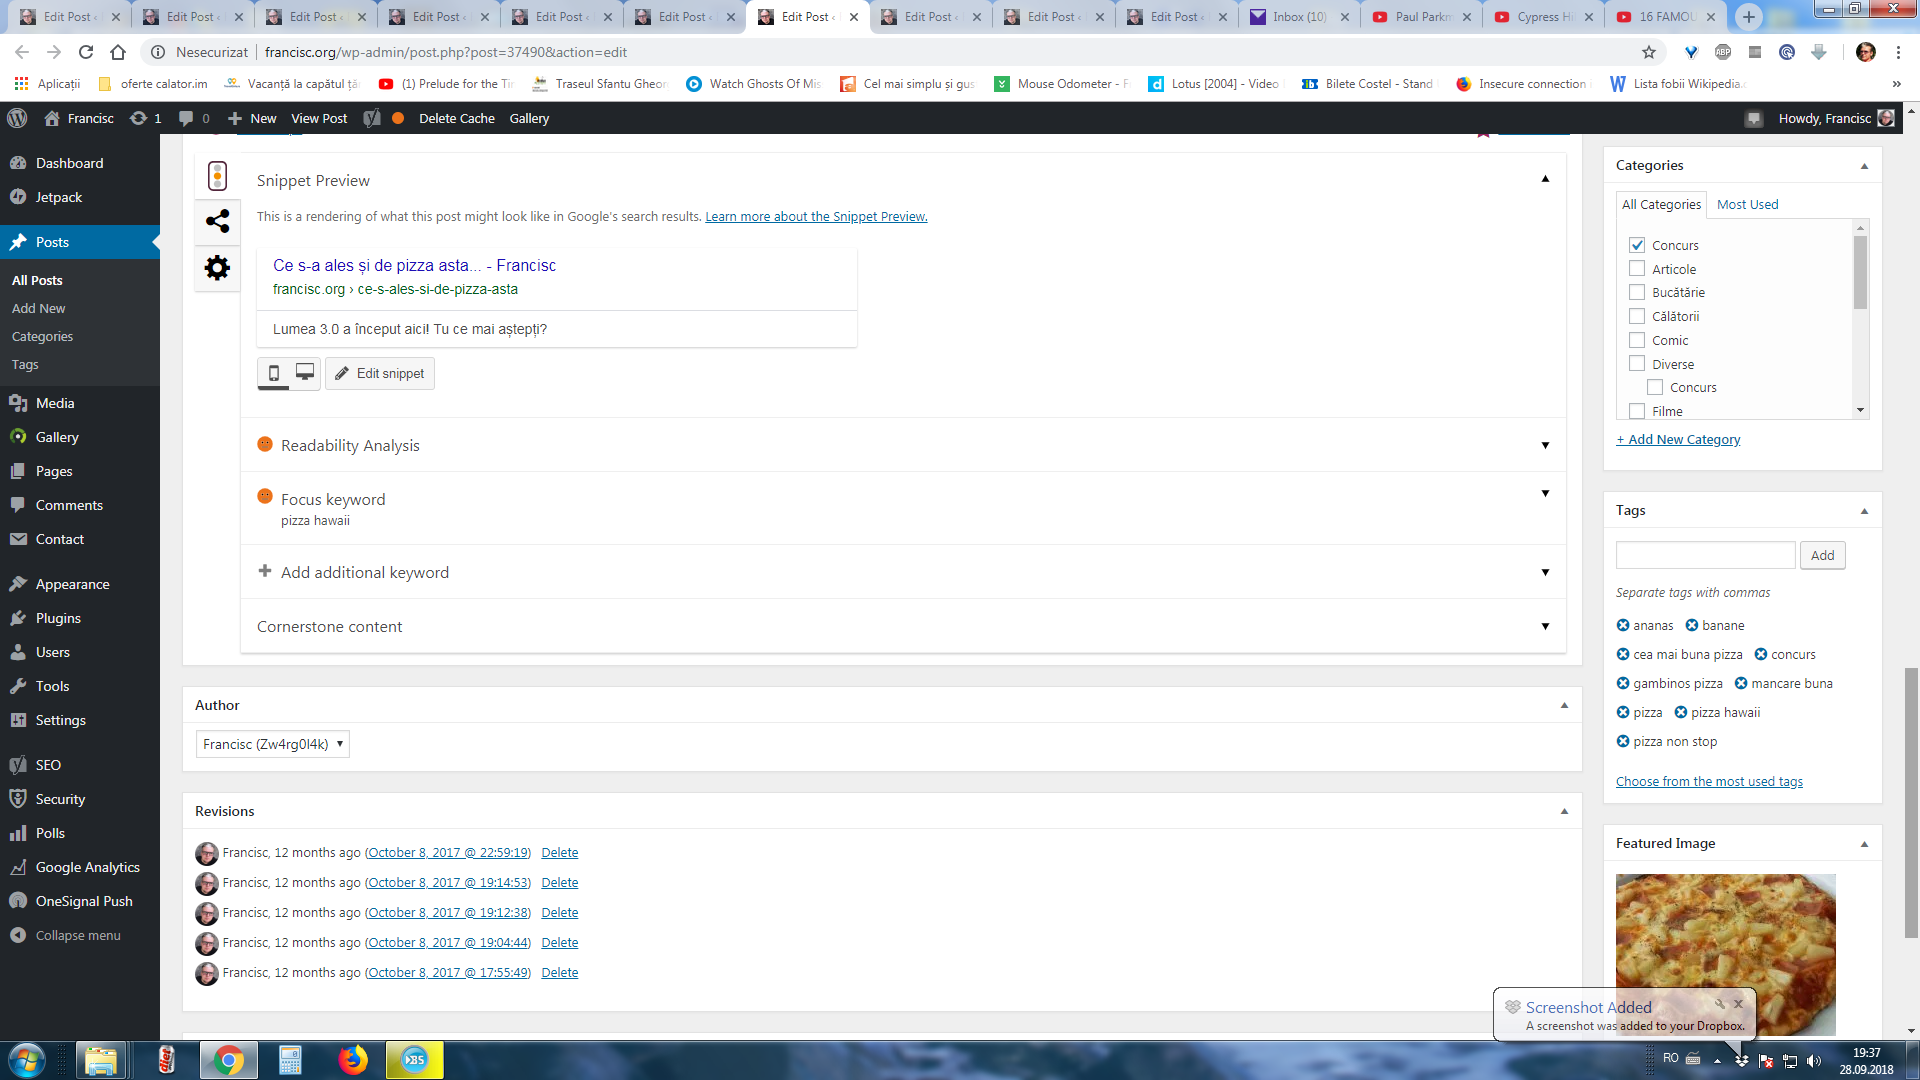Click in the tags input field
Screen dimensions: 1920x1080
click(1705, 555)
